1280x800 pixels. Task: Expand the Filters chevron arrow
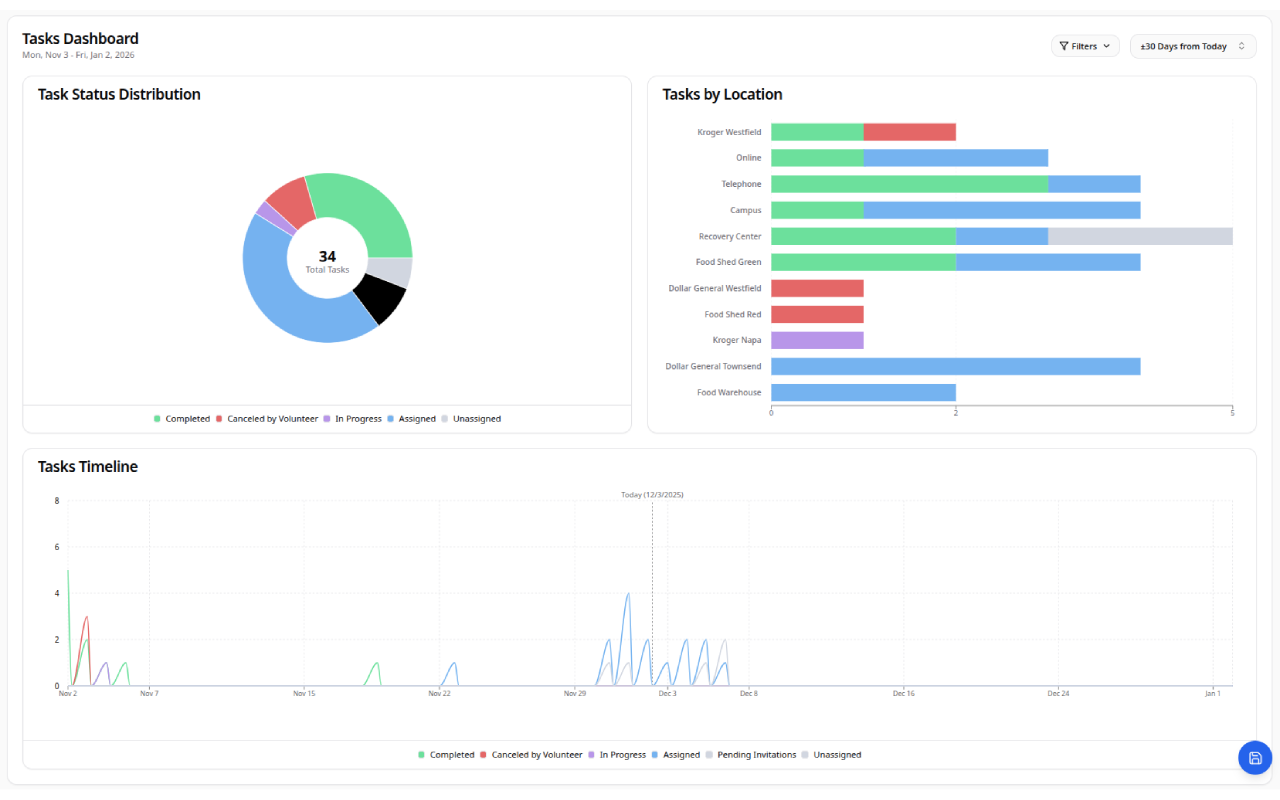point(1106,46)
